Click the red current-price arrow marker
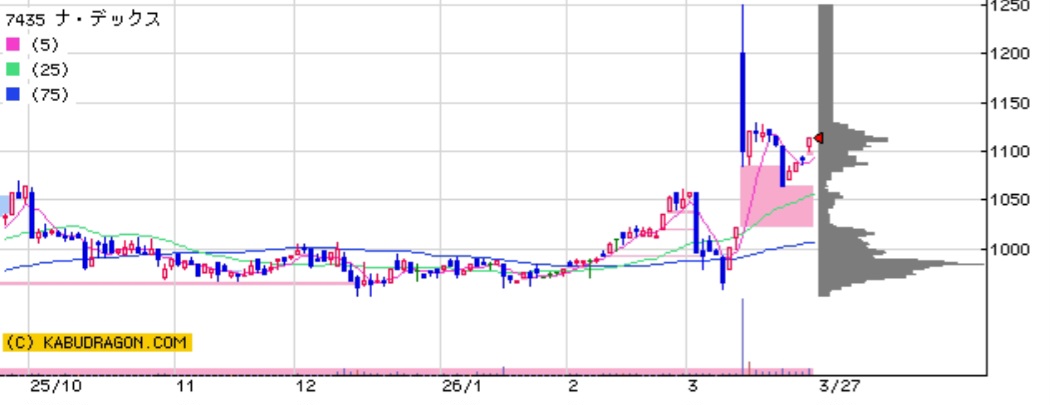The width and height of the screenshot is (1055, 405). (818, 138)
